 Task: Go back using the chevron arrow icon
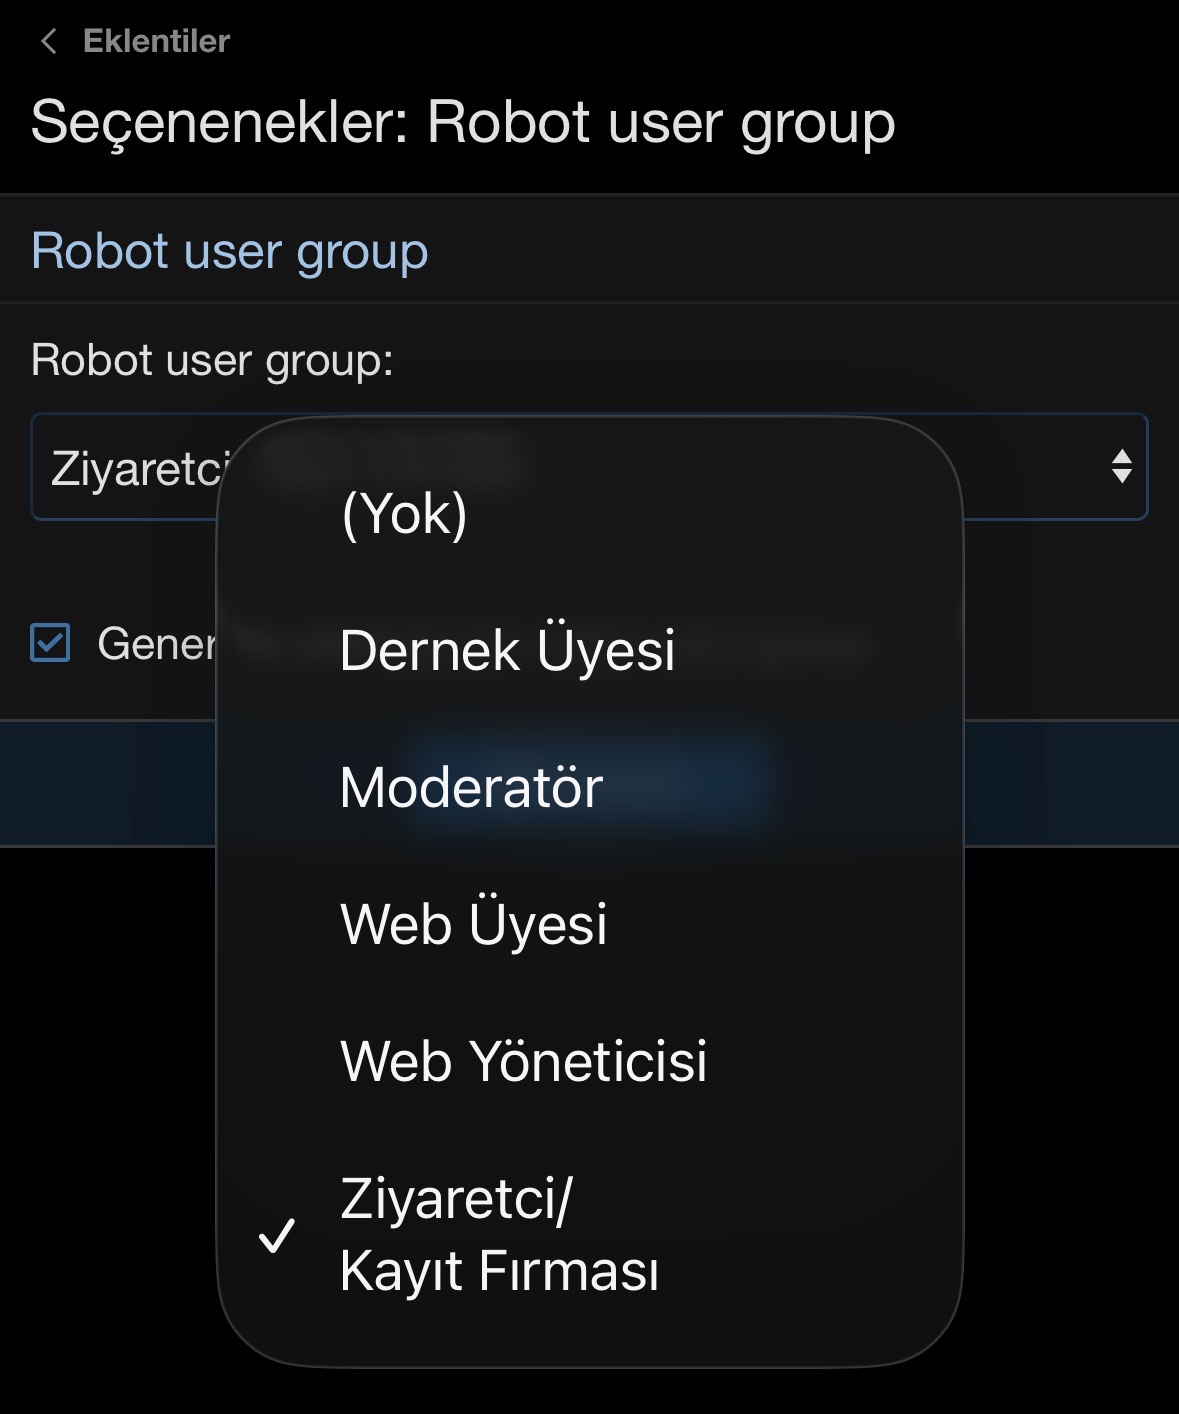click(47, 41)
